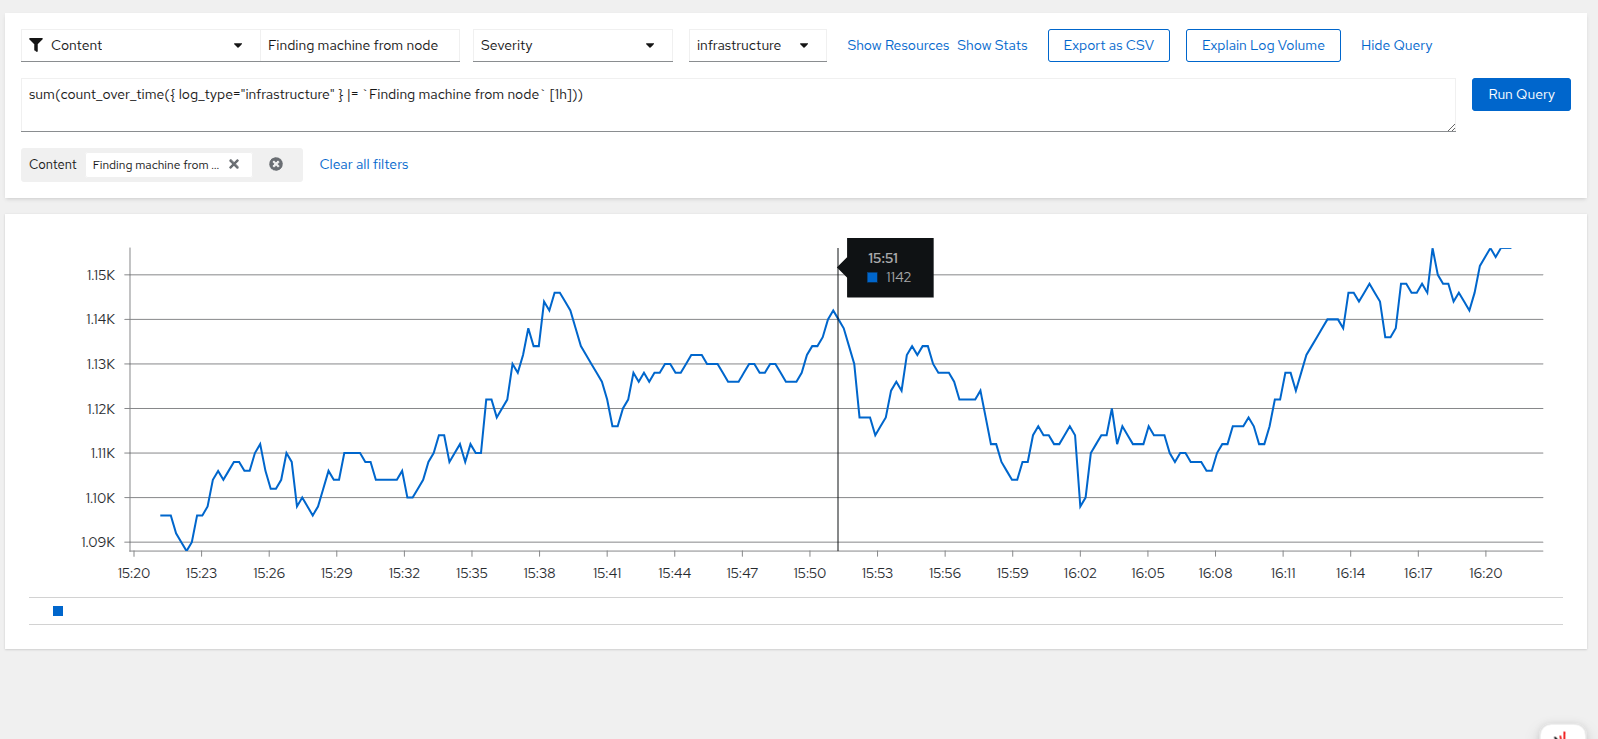Viewport: 1598px width, 739px height.
Task: Click the Export as CSV button
Action: coord(1108,45)
